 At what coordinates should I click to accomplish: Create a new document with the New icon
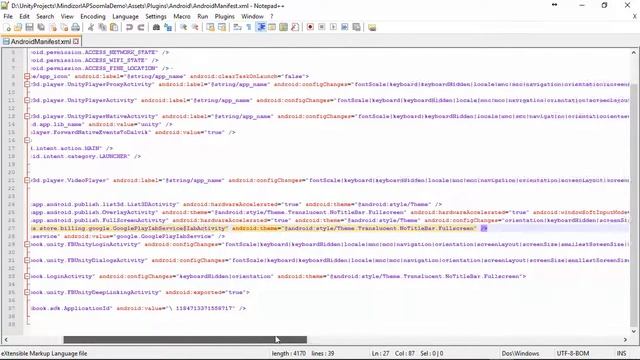tap(7, 27)
